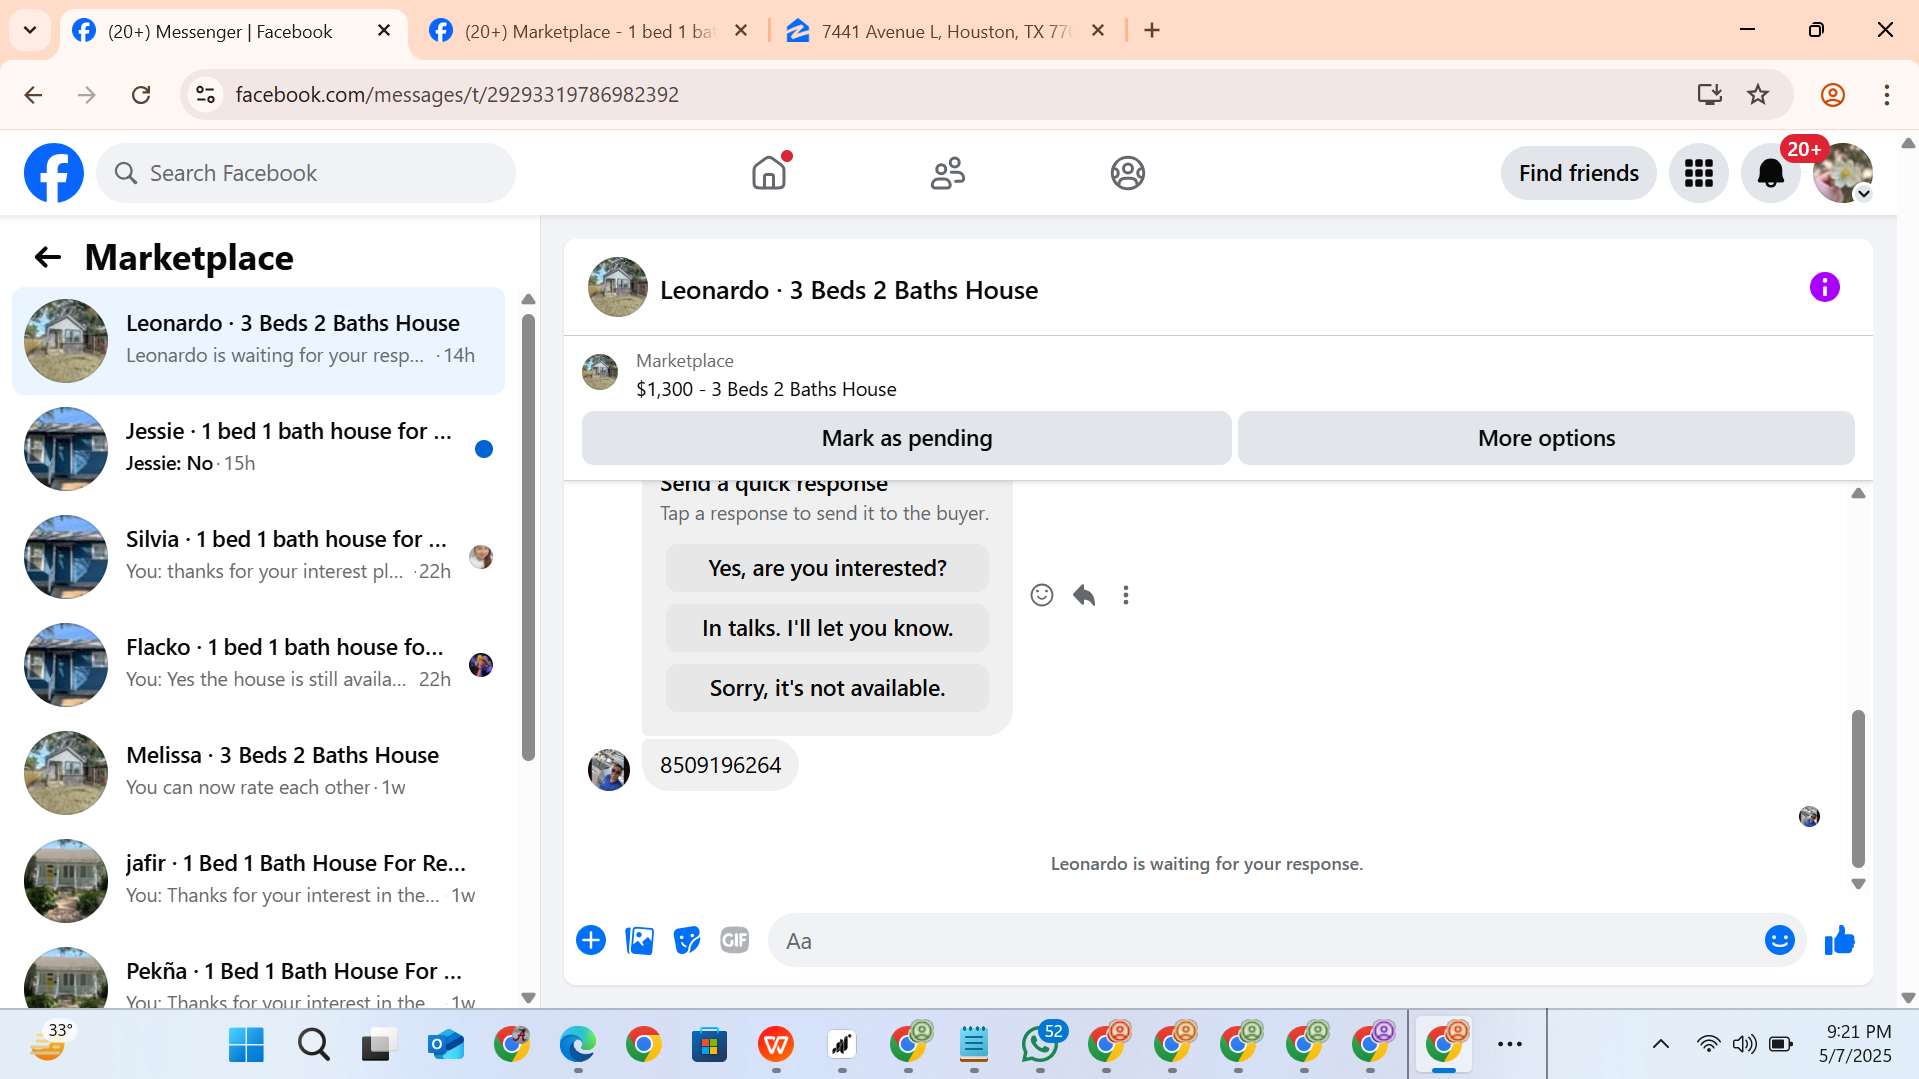Open the account profile picture menu
The height and width of the screenshot is (1079, 1919).
[x=1842, y=173]
